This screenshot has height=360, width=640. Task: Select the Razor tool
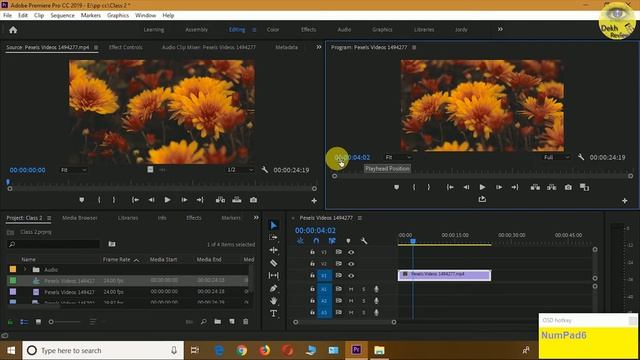coord(273,263)
